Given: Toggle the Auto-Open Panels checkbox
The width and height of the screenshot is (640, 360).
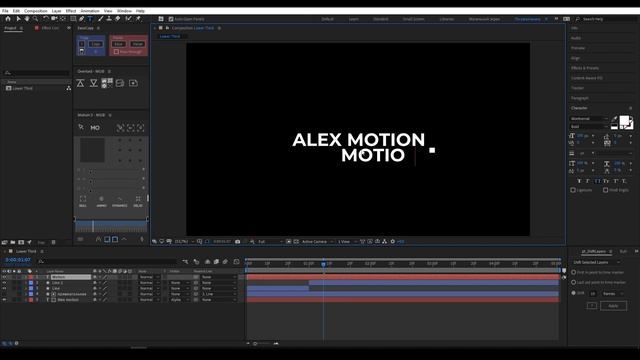Looking at the screenshot, I should [171, 19].
